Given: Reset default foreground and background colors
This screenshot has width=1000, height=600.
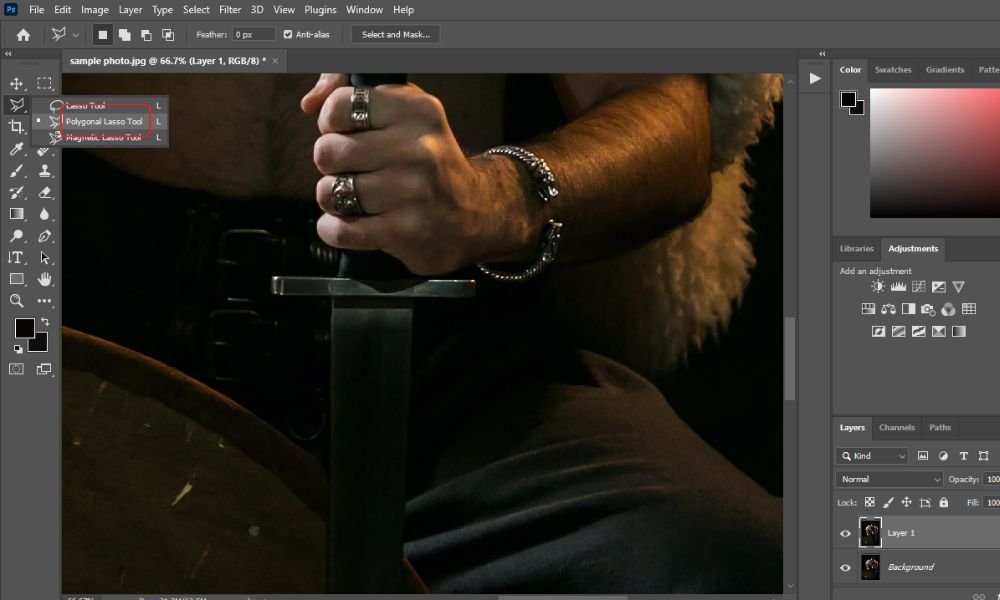Looking at the screenshot, I should coord(18,349).
